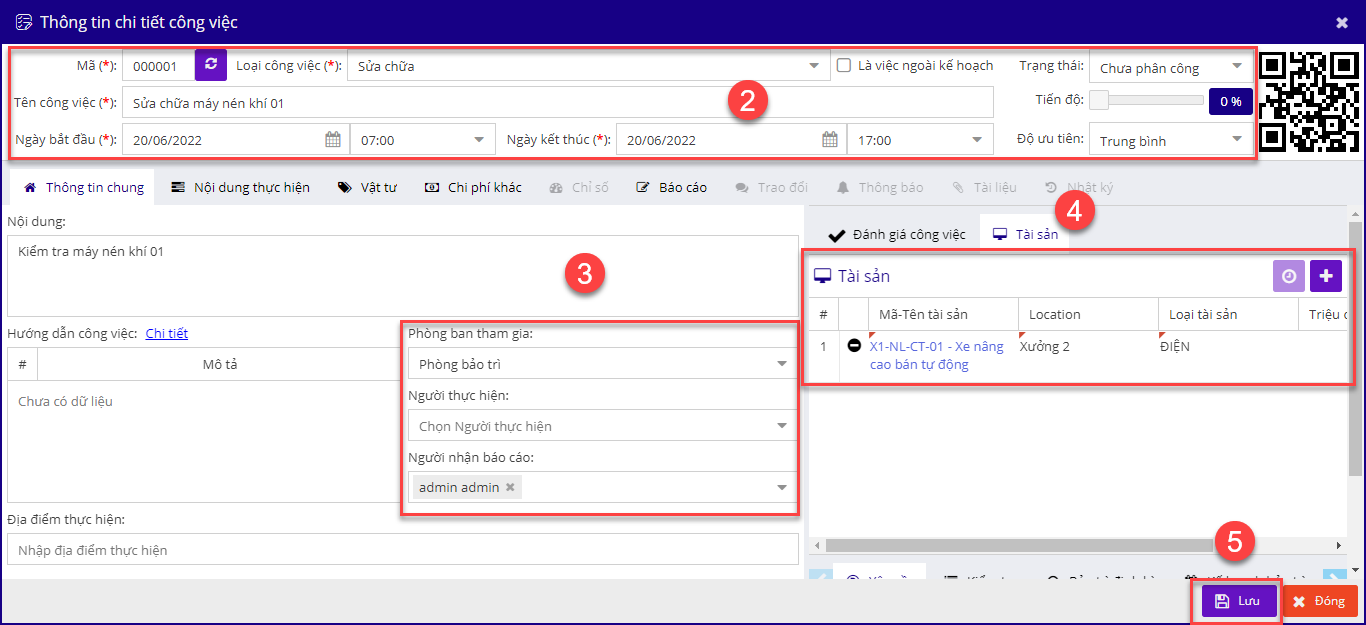Viewport: 1366px width, 625px height.
Task: Expand 'Người nhận báo cáo' dropdown
Action: coord(603,487)
